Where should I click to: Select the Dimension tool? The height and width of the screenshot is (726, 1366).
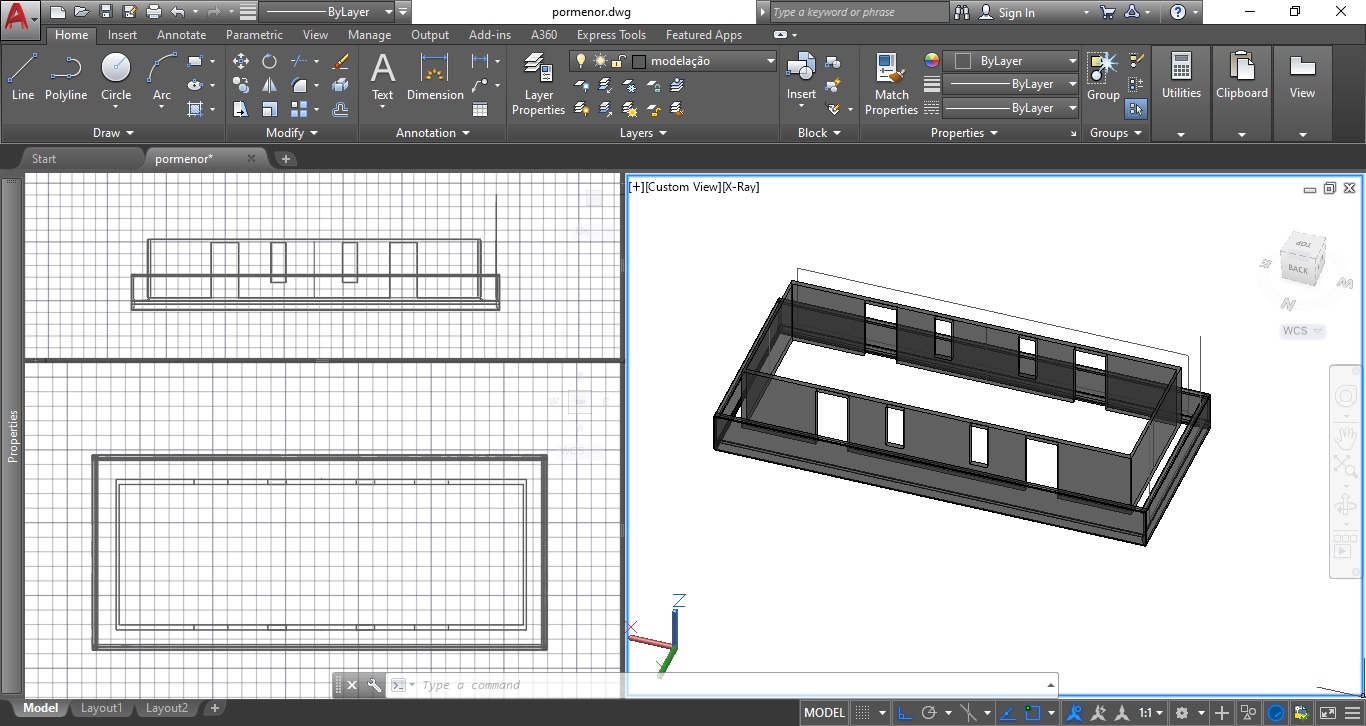pyautogui.click(x=435, y=77)
